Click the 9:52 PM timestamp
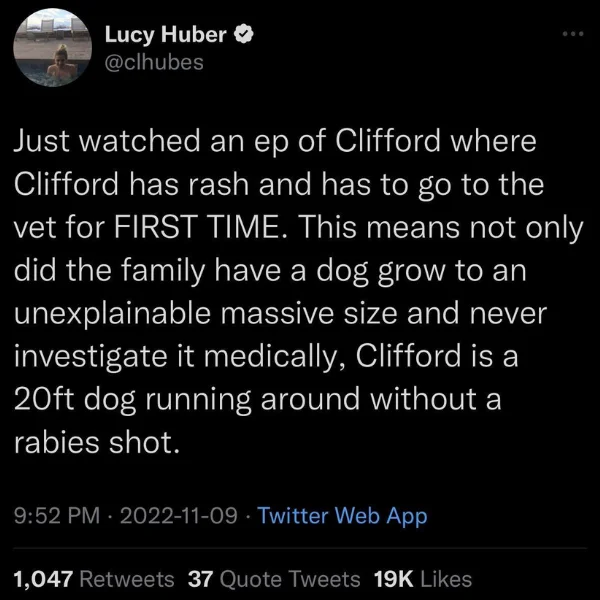This screenshot has height=600, width=600. point(57,515)
